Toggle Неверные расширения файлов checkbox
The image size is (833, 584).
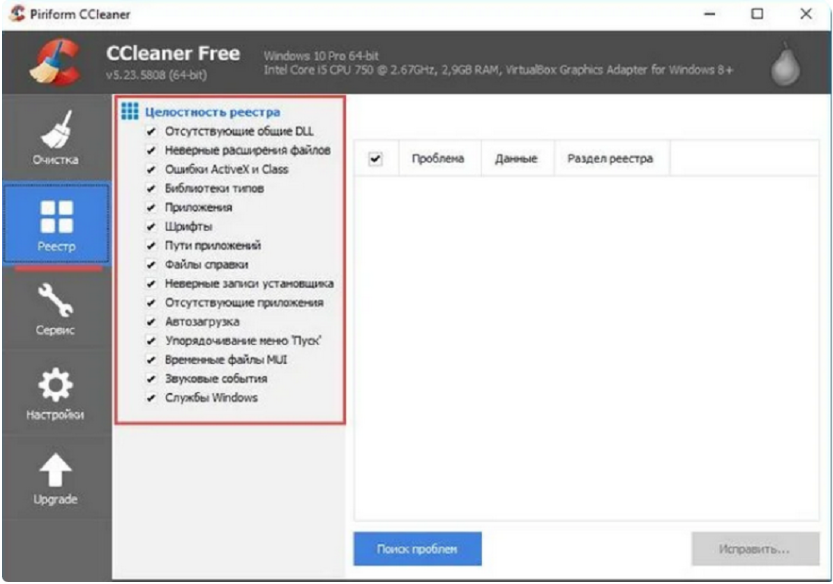click(151, 150)
